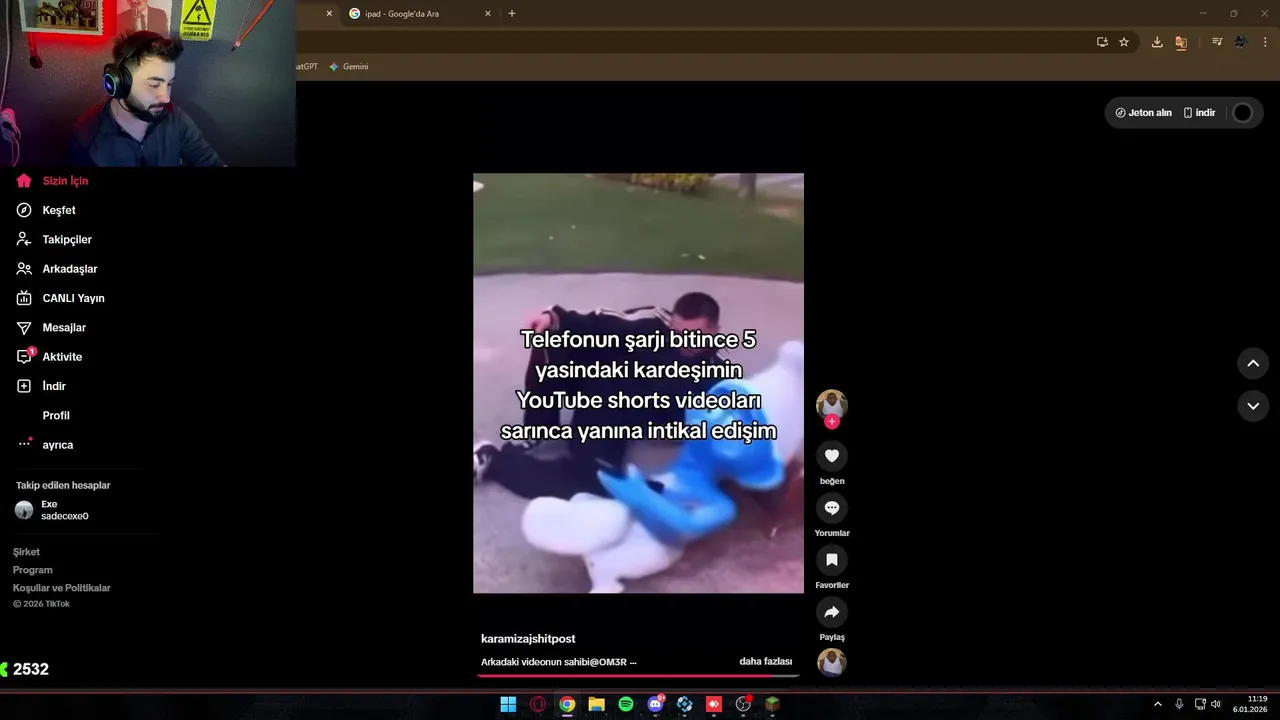Open Aktivite notifications
Viewport: 1280px width, 720px height.
(x=62, y=357)
